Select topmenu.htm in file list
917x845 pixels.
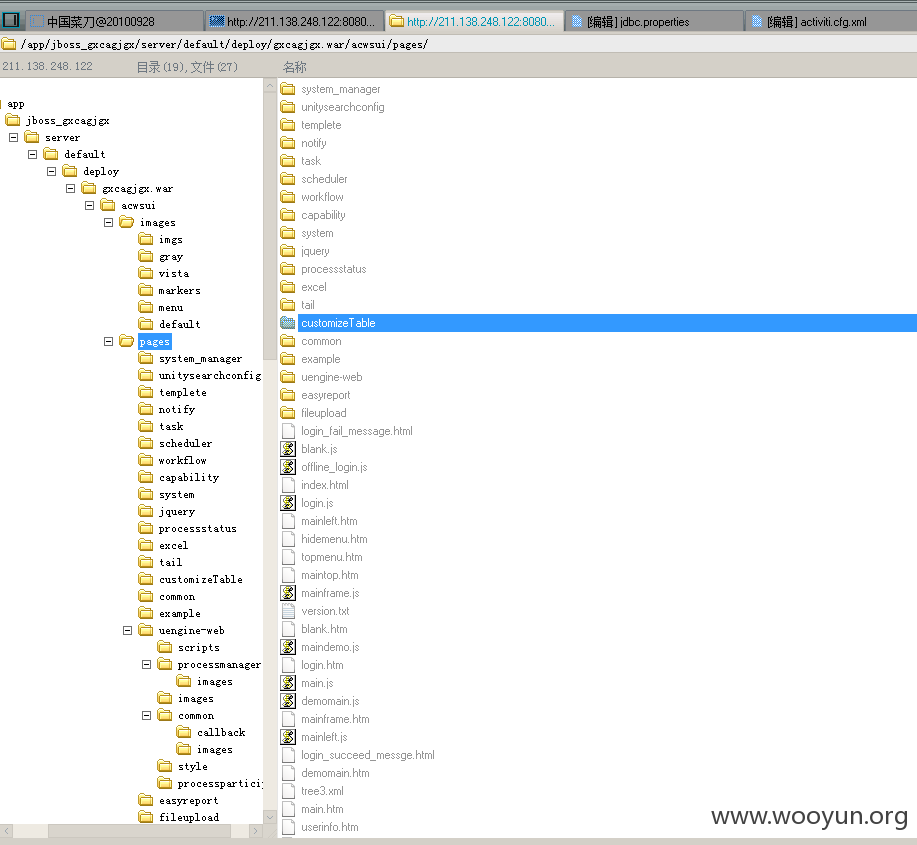click(332, 557)
